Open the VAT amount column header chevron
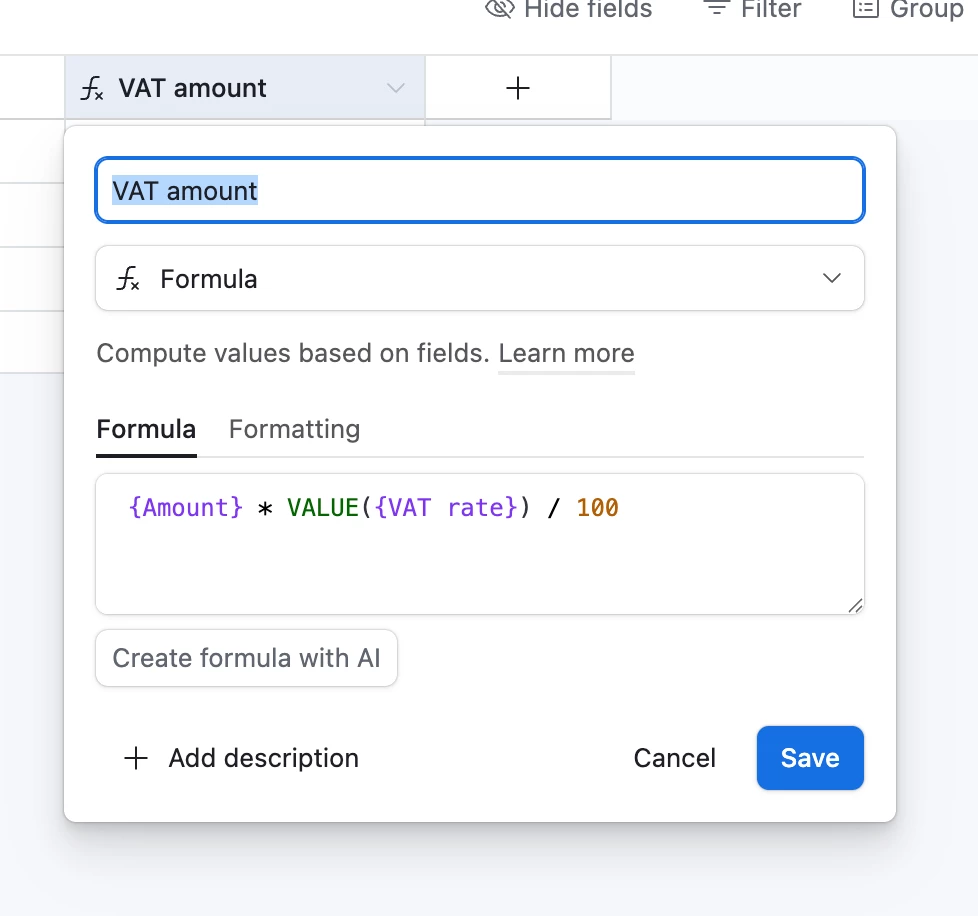 coord(396,89)
